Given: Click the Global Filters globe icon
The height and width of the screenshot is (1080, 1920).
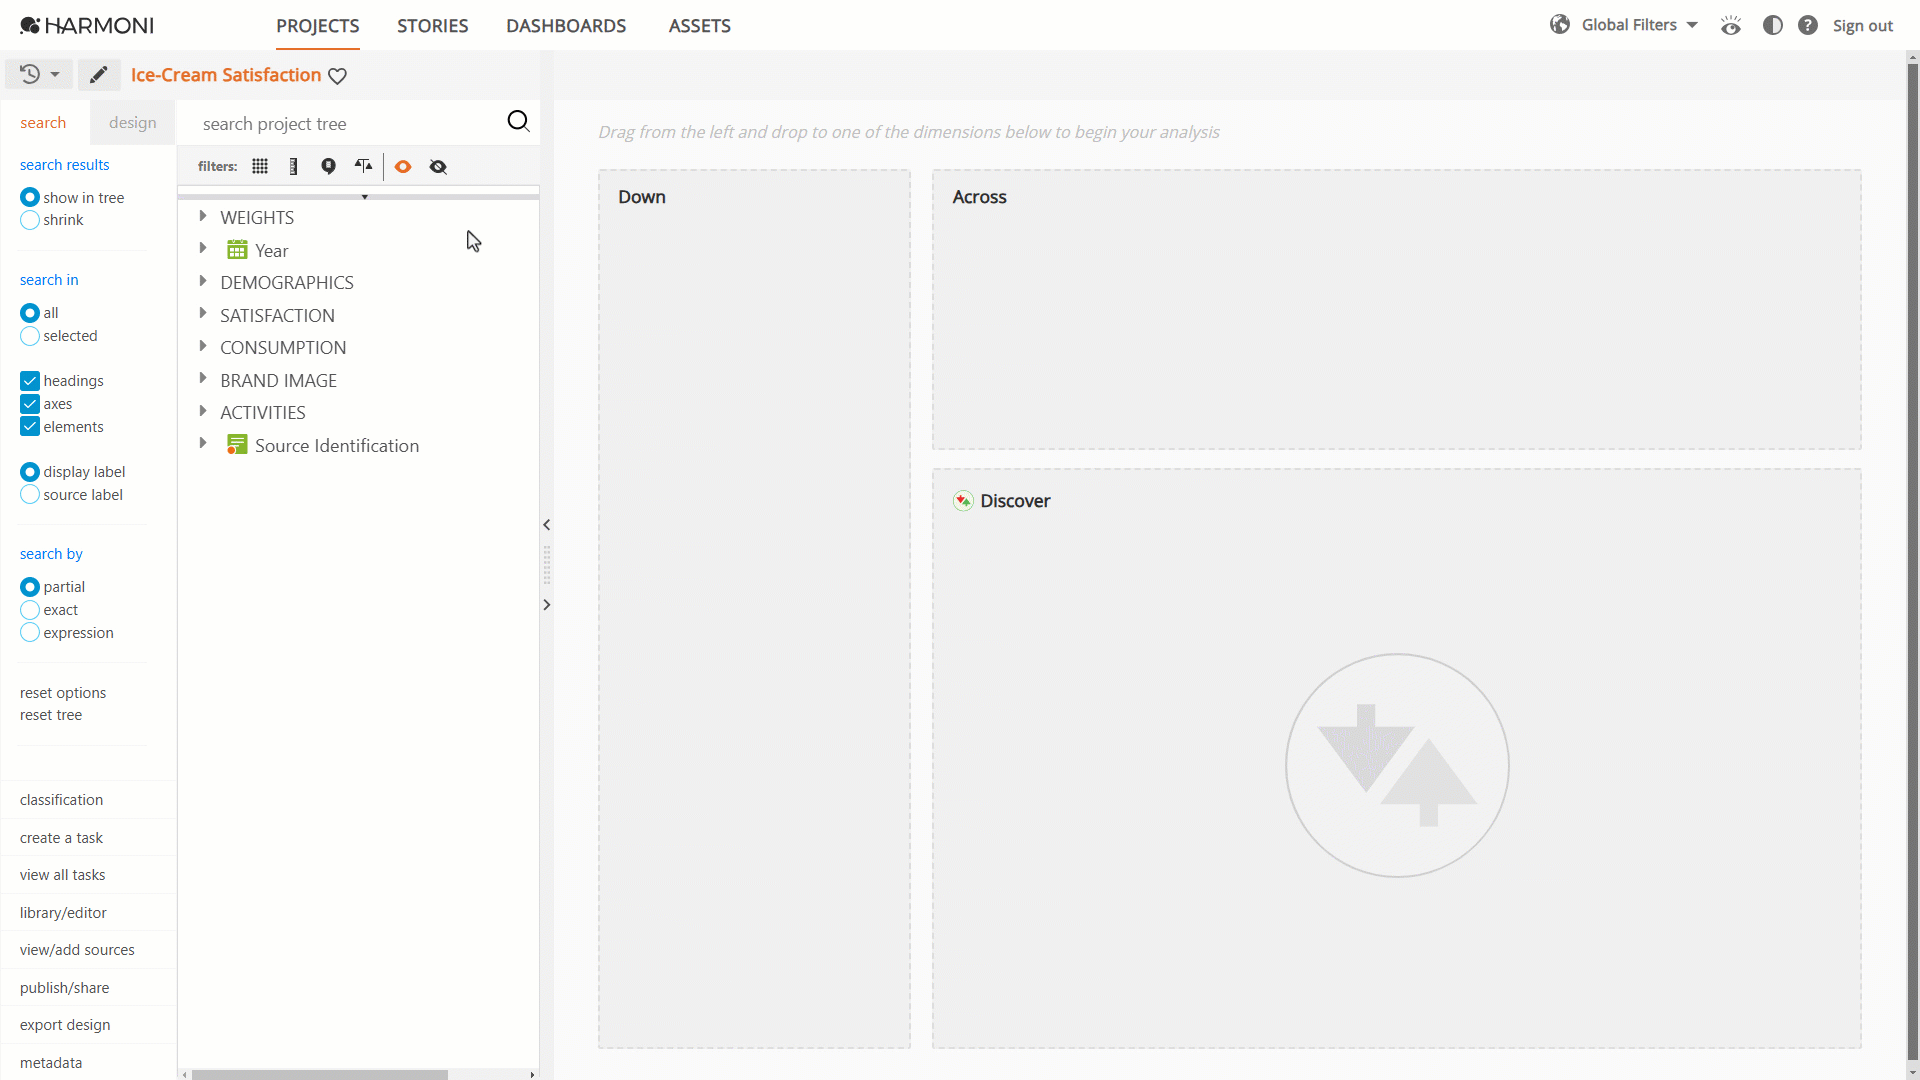Looking at the screenshot, I should coord(1560,25).
